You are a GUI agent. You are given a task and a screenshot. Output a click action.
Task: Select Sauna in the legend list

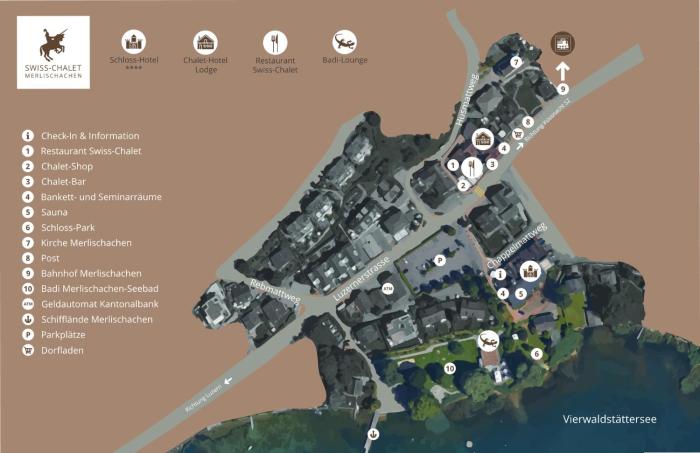55,212
